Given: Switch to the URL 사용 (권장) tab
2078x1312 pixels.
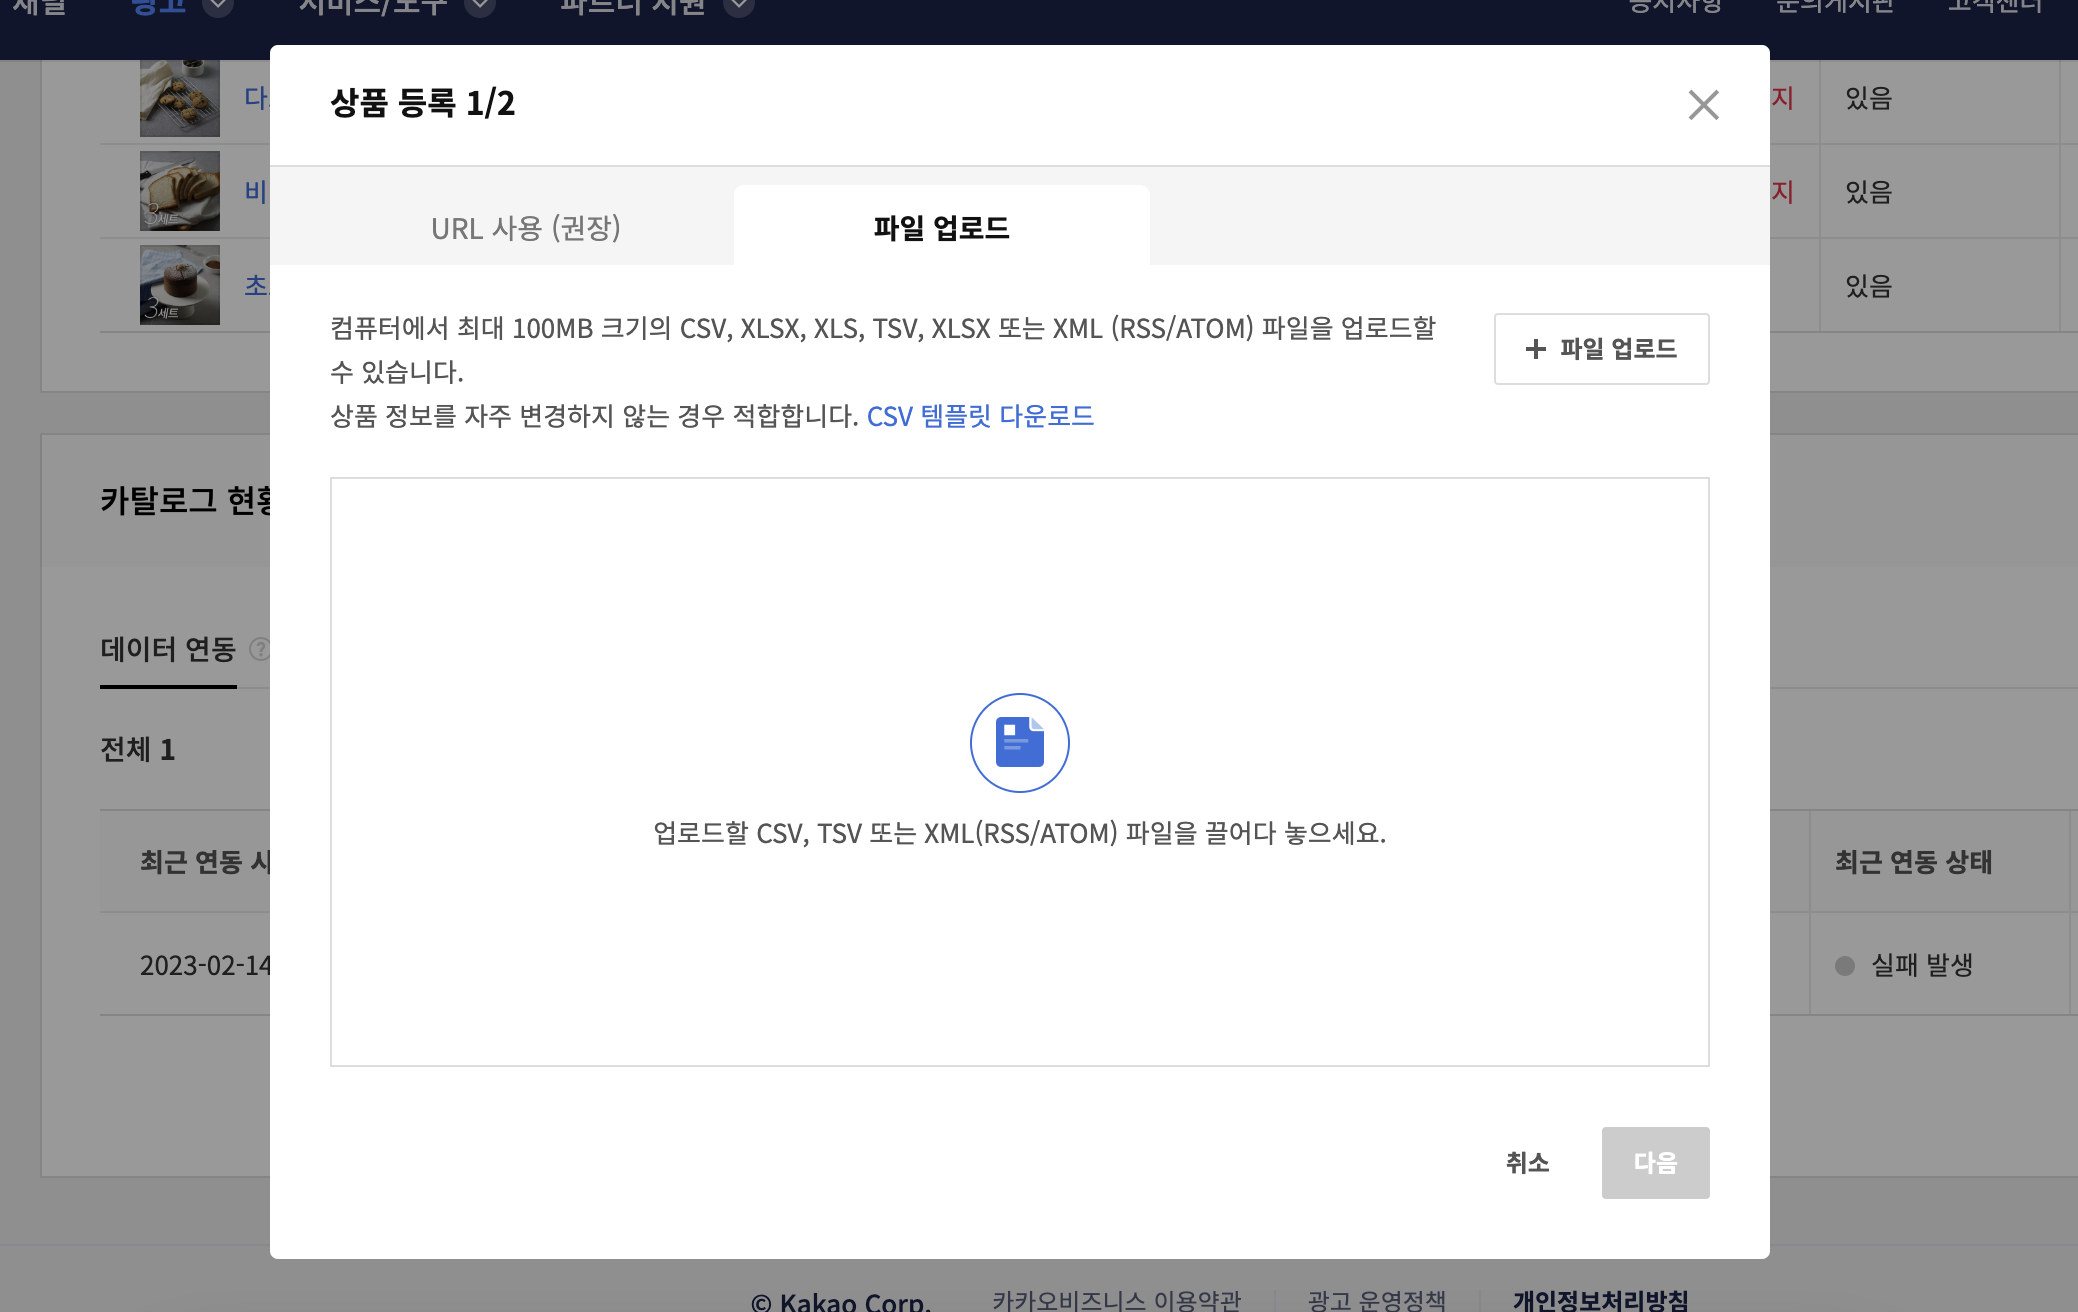Looking at the screenshot, I should (x=526, y=228).
